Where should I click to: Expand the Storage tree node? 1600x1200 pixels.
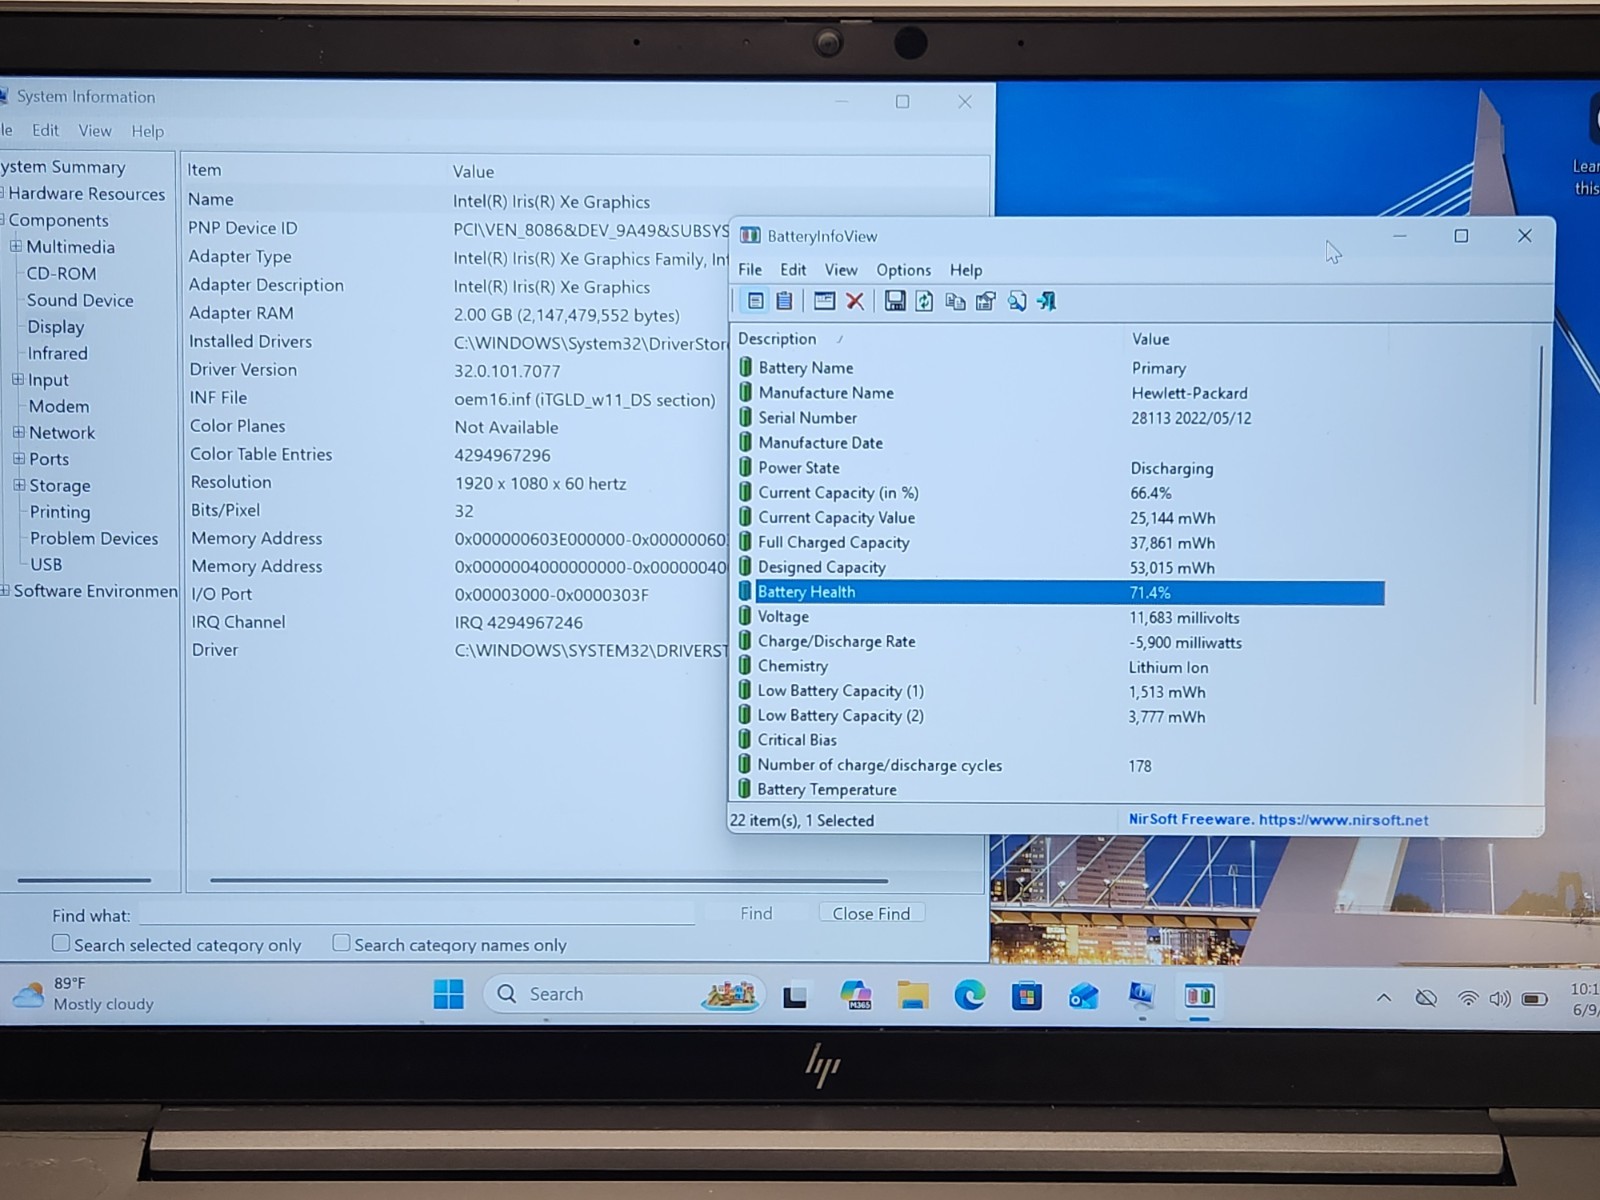coord(18,484)
